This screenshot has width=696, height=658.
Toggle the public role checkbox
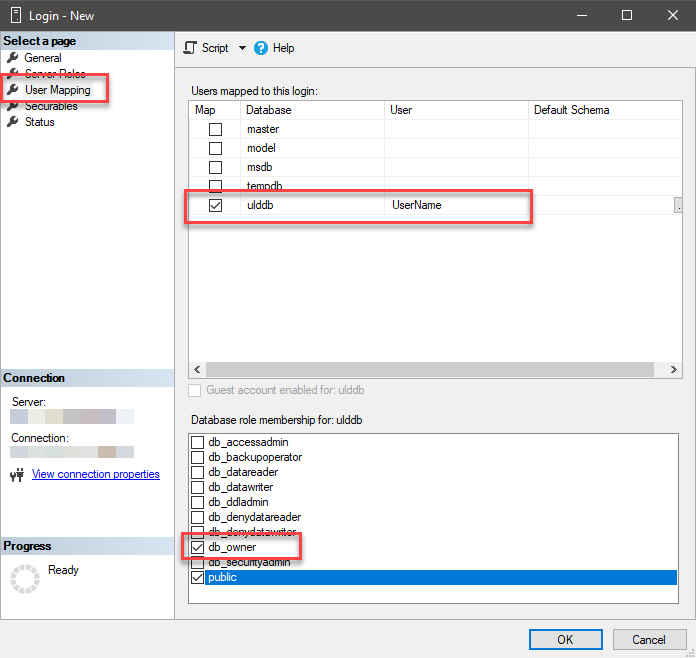coord(197,577)
